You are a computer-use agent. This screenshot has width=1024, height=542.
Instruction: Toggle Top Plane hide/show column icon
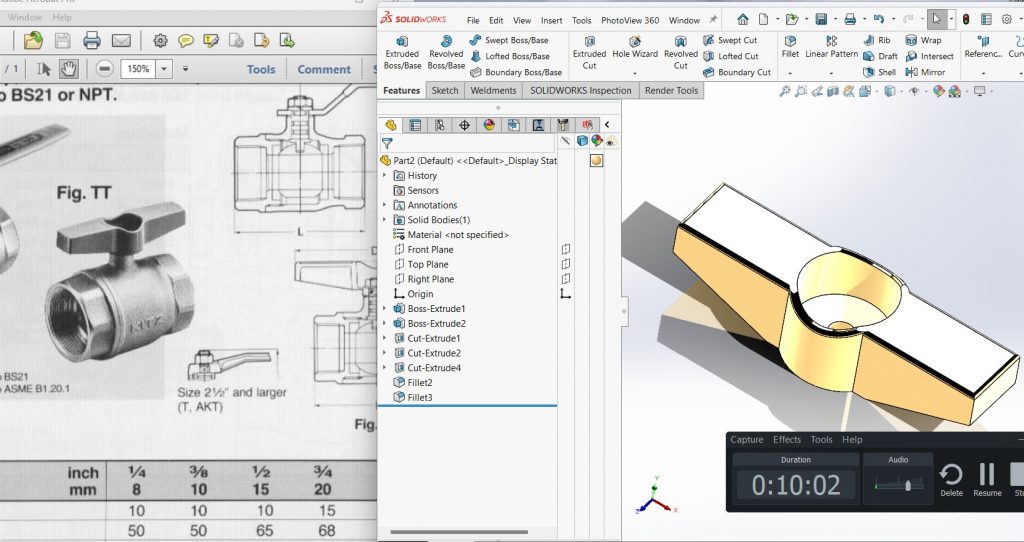point(566,264)
